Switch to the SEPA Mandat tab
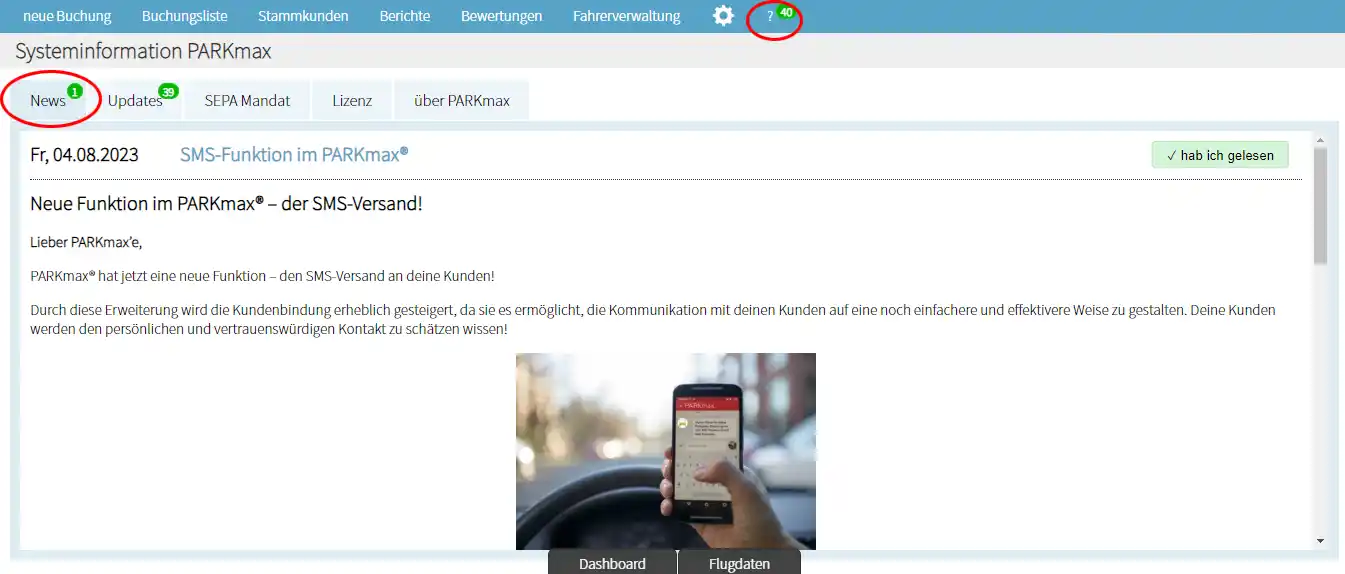This screenshot has height=574, width=1345. point(247,100)
